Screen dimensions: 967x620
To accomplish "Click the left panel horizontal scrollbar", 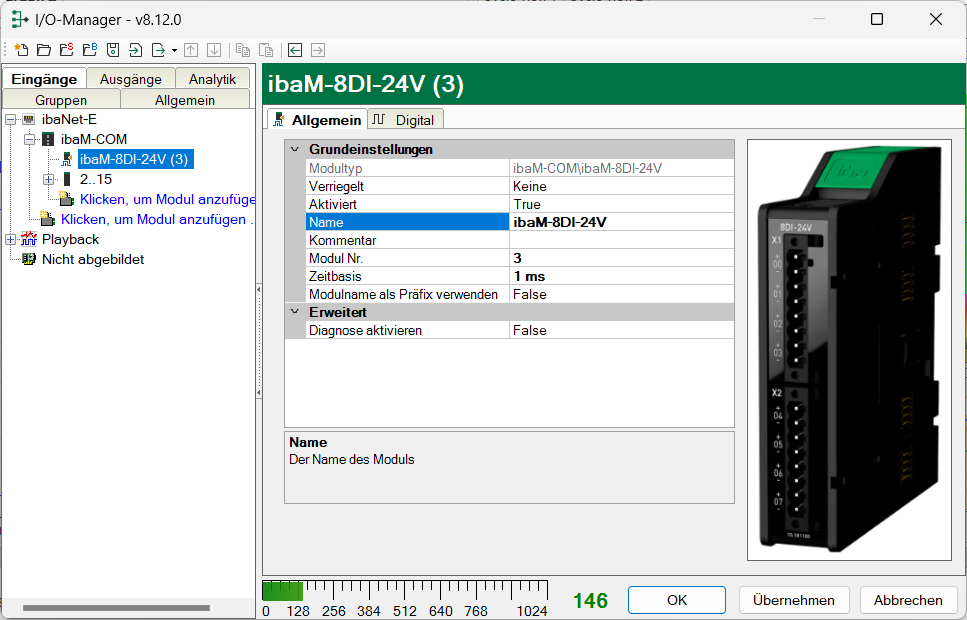I will (117, 608).
